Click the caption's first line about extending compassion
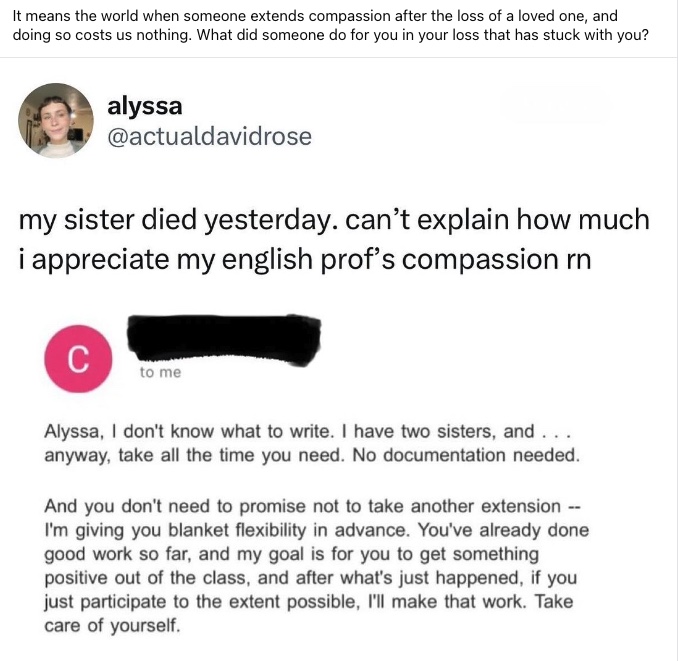 coord(315,16)
